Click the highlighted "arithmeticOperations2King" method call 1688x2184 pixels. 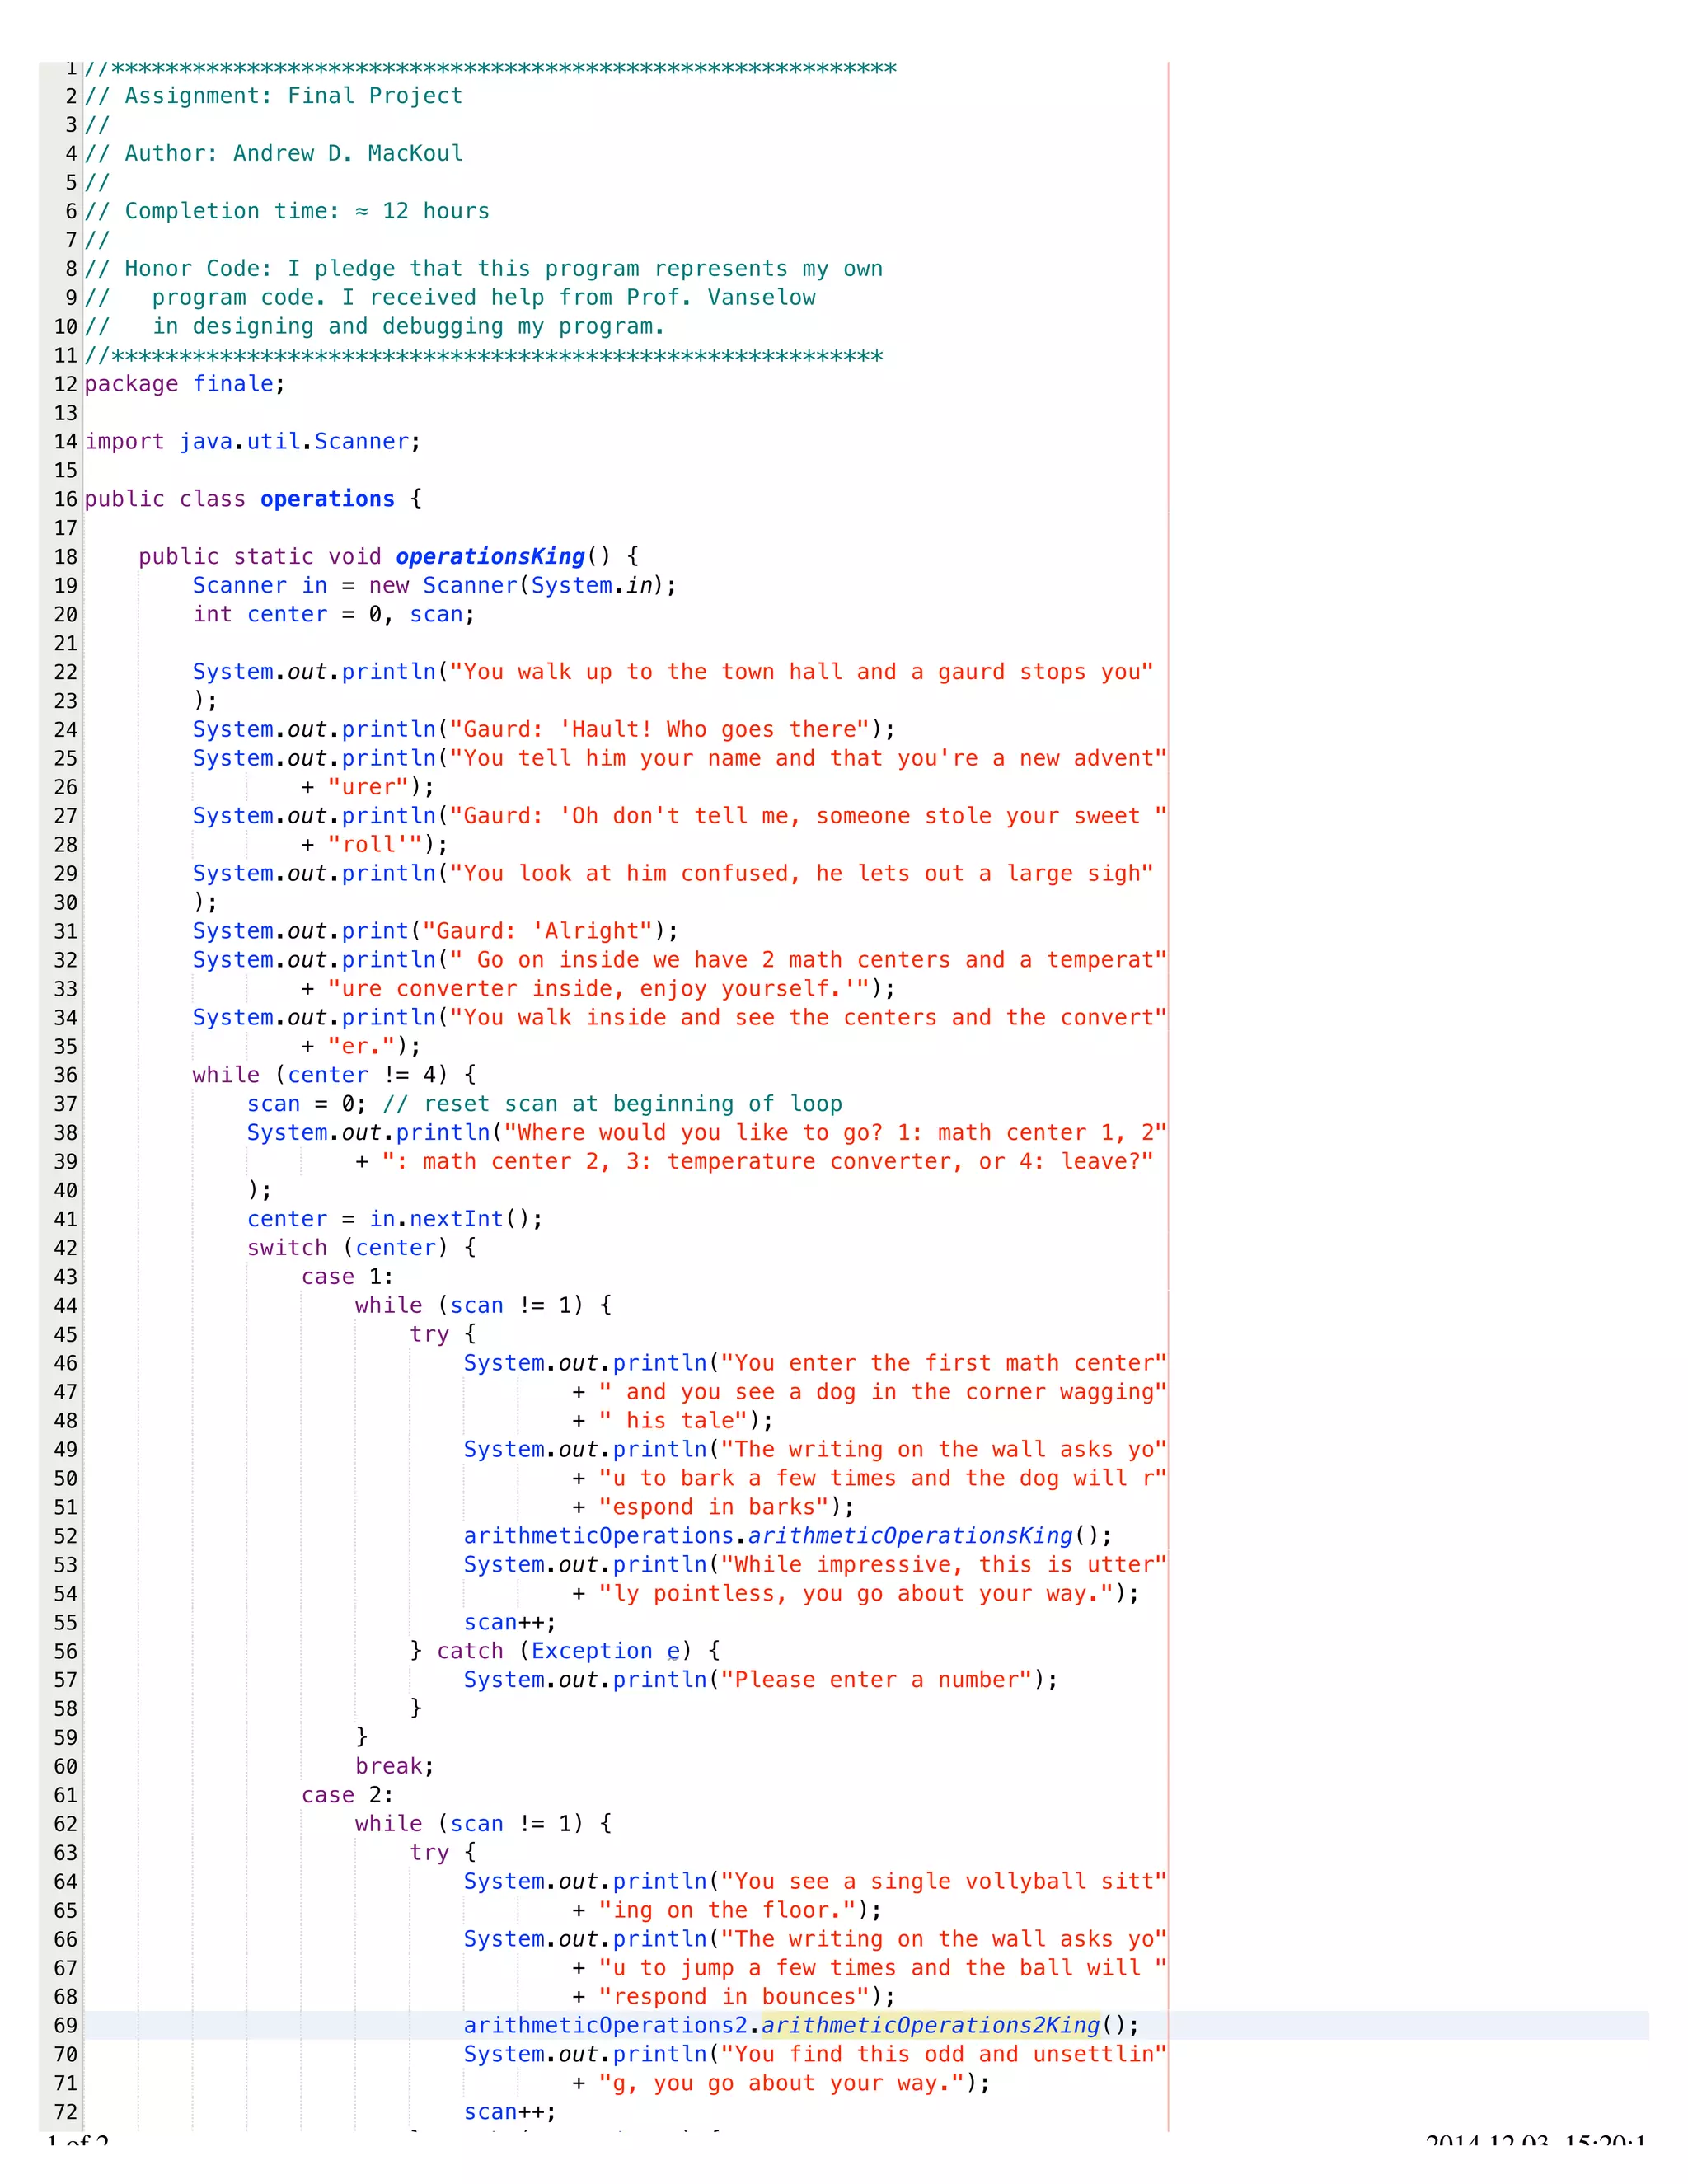coord(930,2026)
